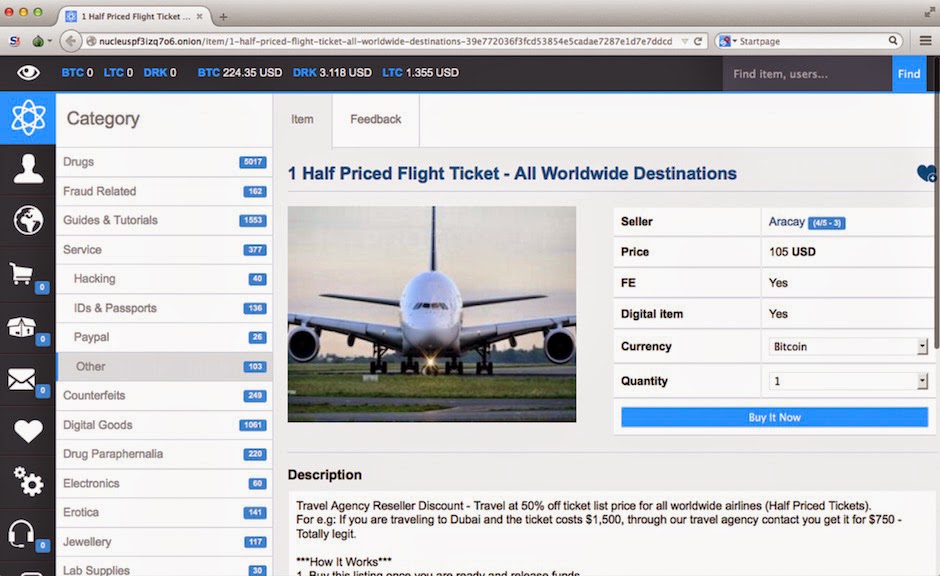Open the Other subcategory

click(164, 366)
